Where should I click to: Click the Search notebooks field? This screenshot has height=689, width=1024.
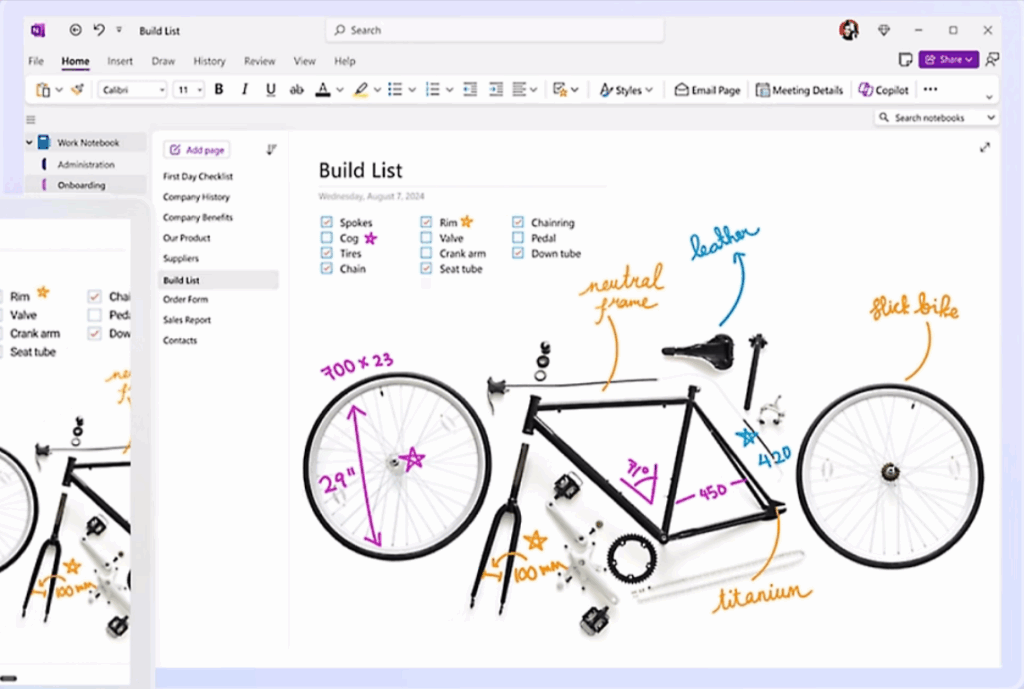pos(935,117)
